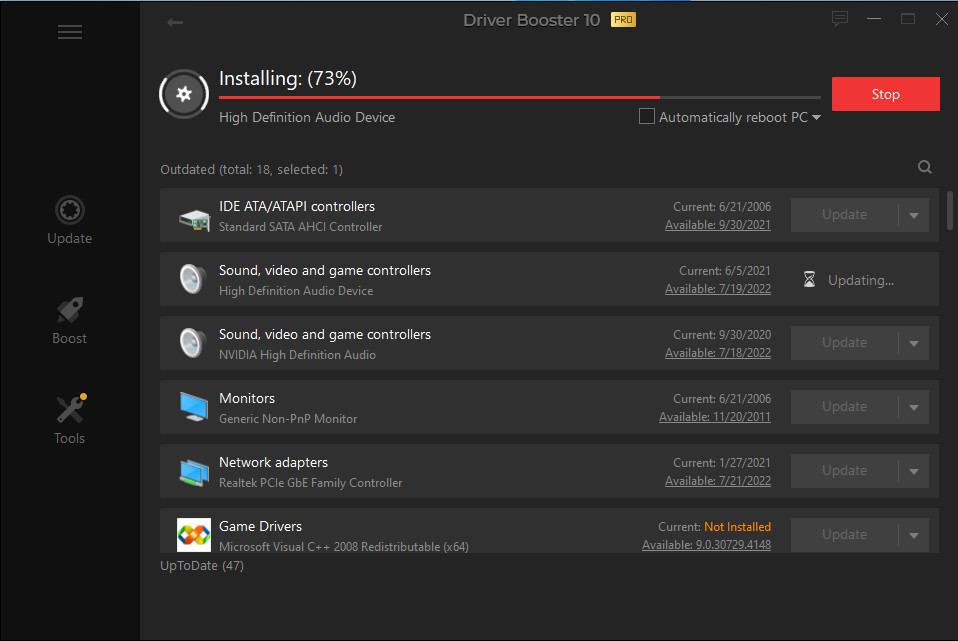Open the hamburger menu in the sidebar
This screenshot has height=641, width=958.
click(70, 32)
